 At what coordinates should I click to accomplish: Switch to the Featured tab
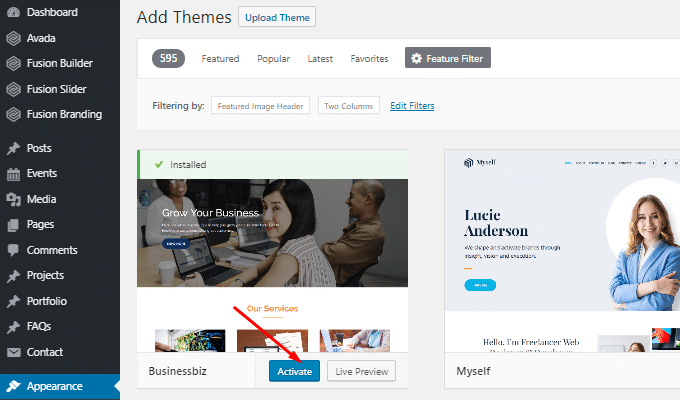click(x=220, y=59)
